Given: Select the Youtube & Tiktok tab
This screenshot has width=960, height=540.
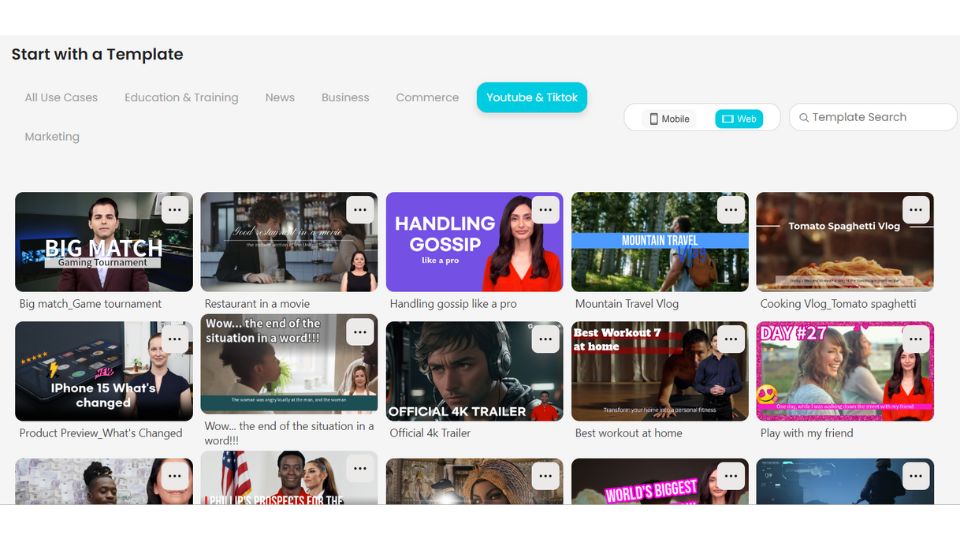Looking at the screenshot, I should [532, 97].
